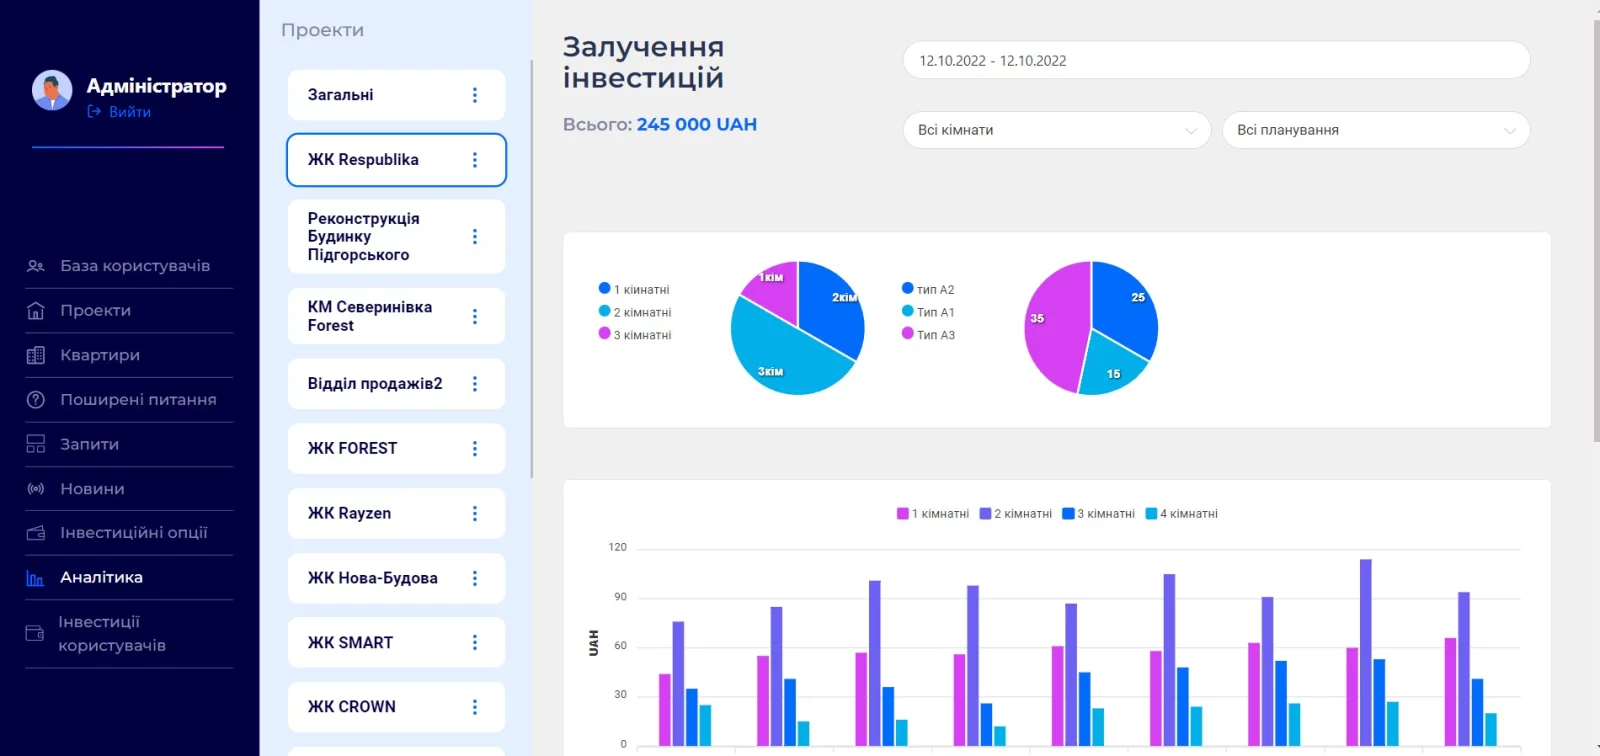The image size is (1600, 756).
Task: Open the three-dot menu for ЖК CROWN
Action: tap(475, 707)
